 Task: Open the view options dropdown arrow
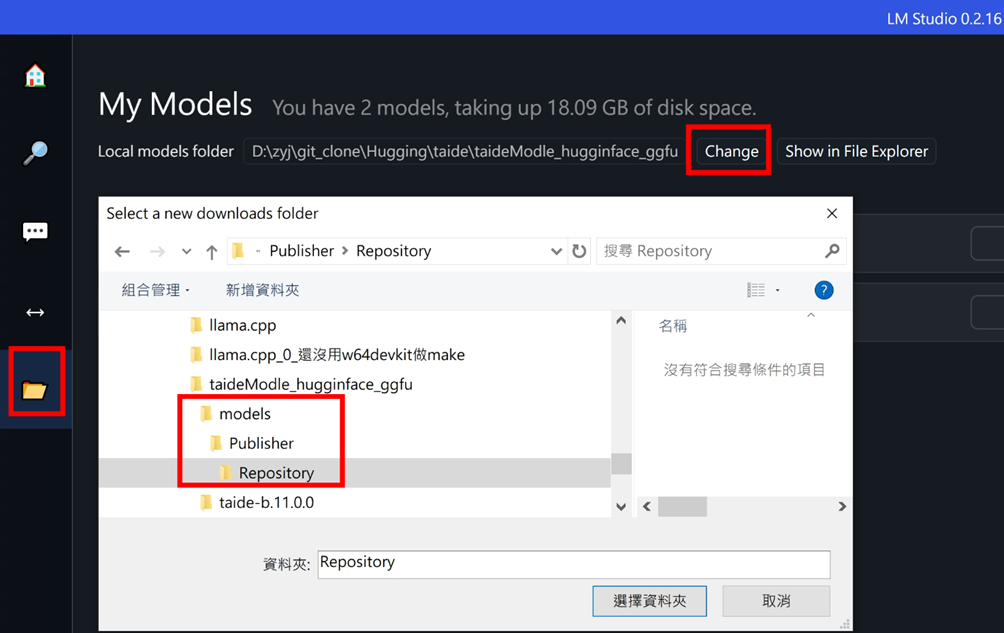[778, 290]
